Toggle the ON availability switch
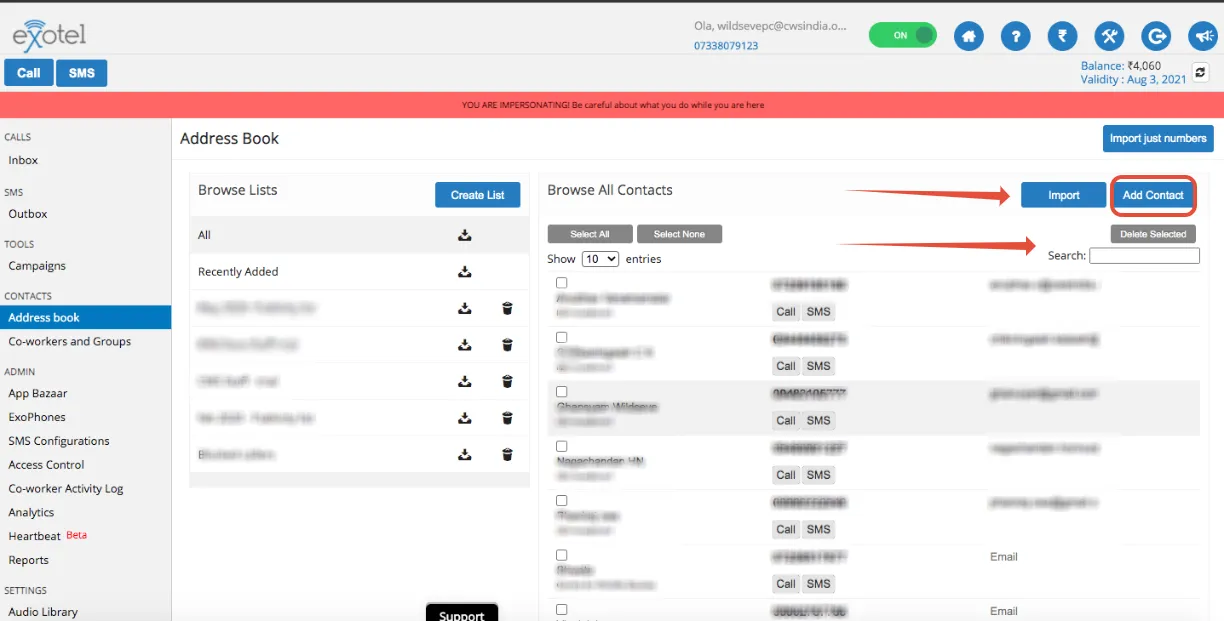 (903, 35)
